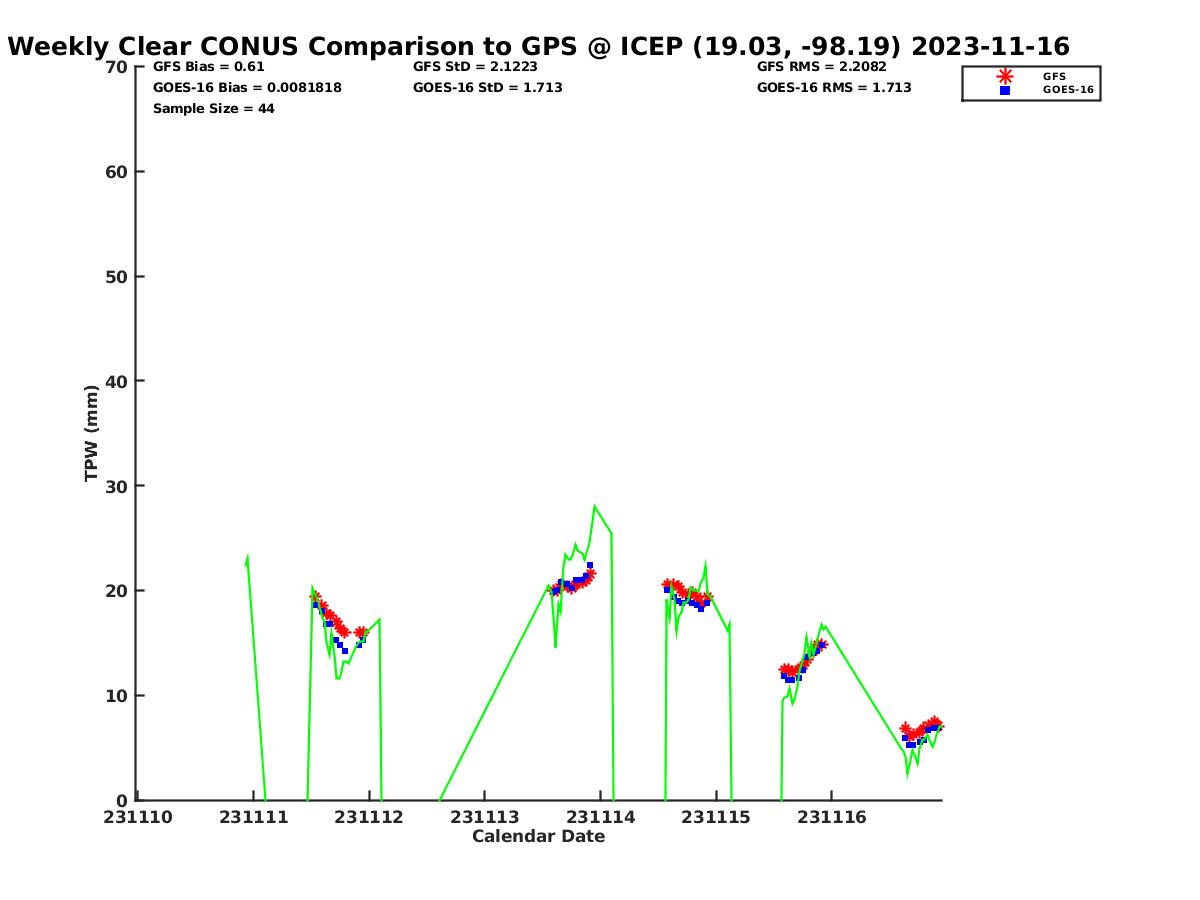Click y-axis tick label 50

pyautogui.click(x=117, y=277)
